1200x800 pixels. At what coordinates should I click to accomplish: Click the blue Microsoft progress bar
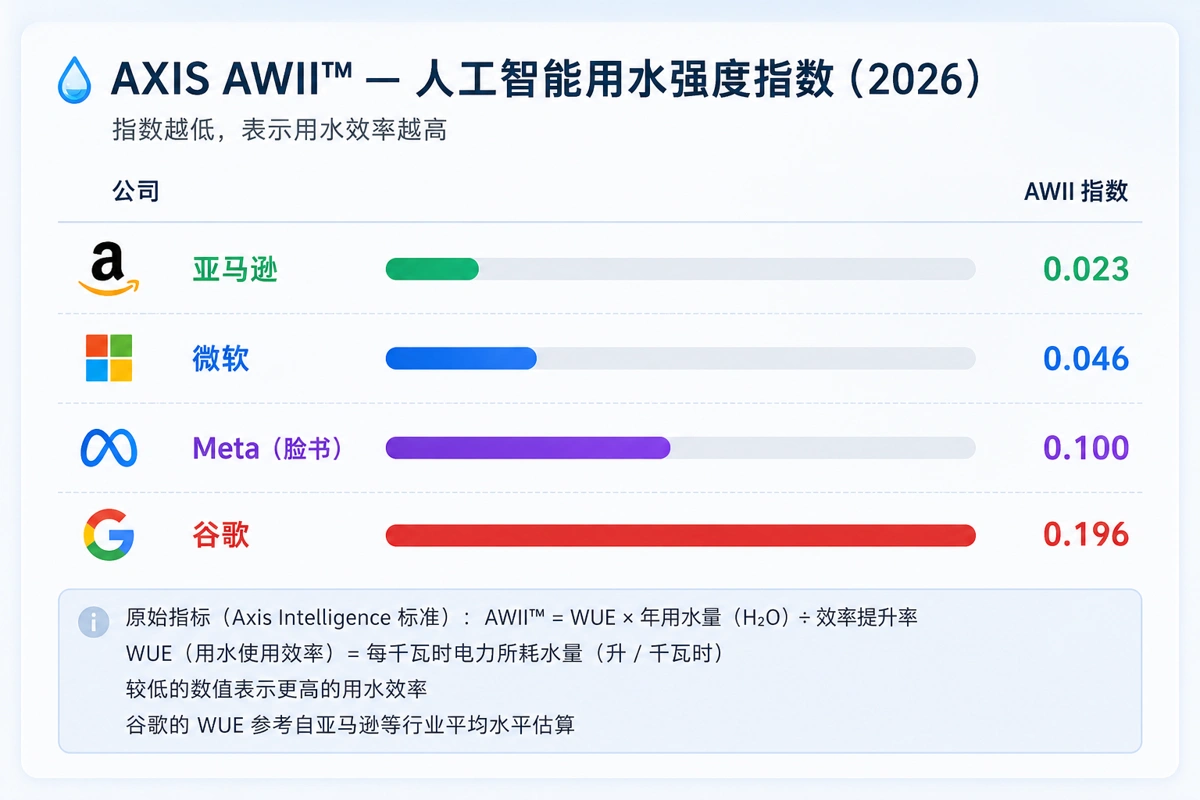pyautogui.click(x=461, y=358)
